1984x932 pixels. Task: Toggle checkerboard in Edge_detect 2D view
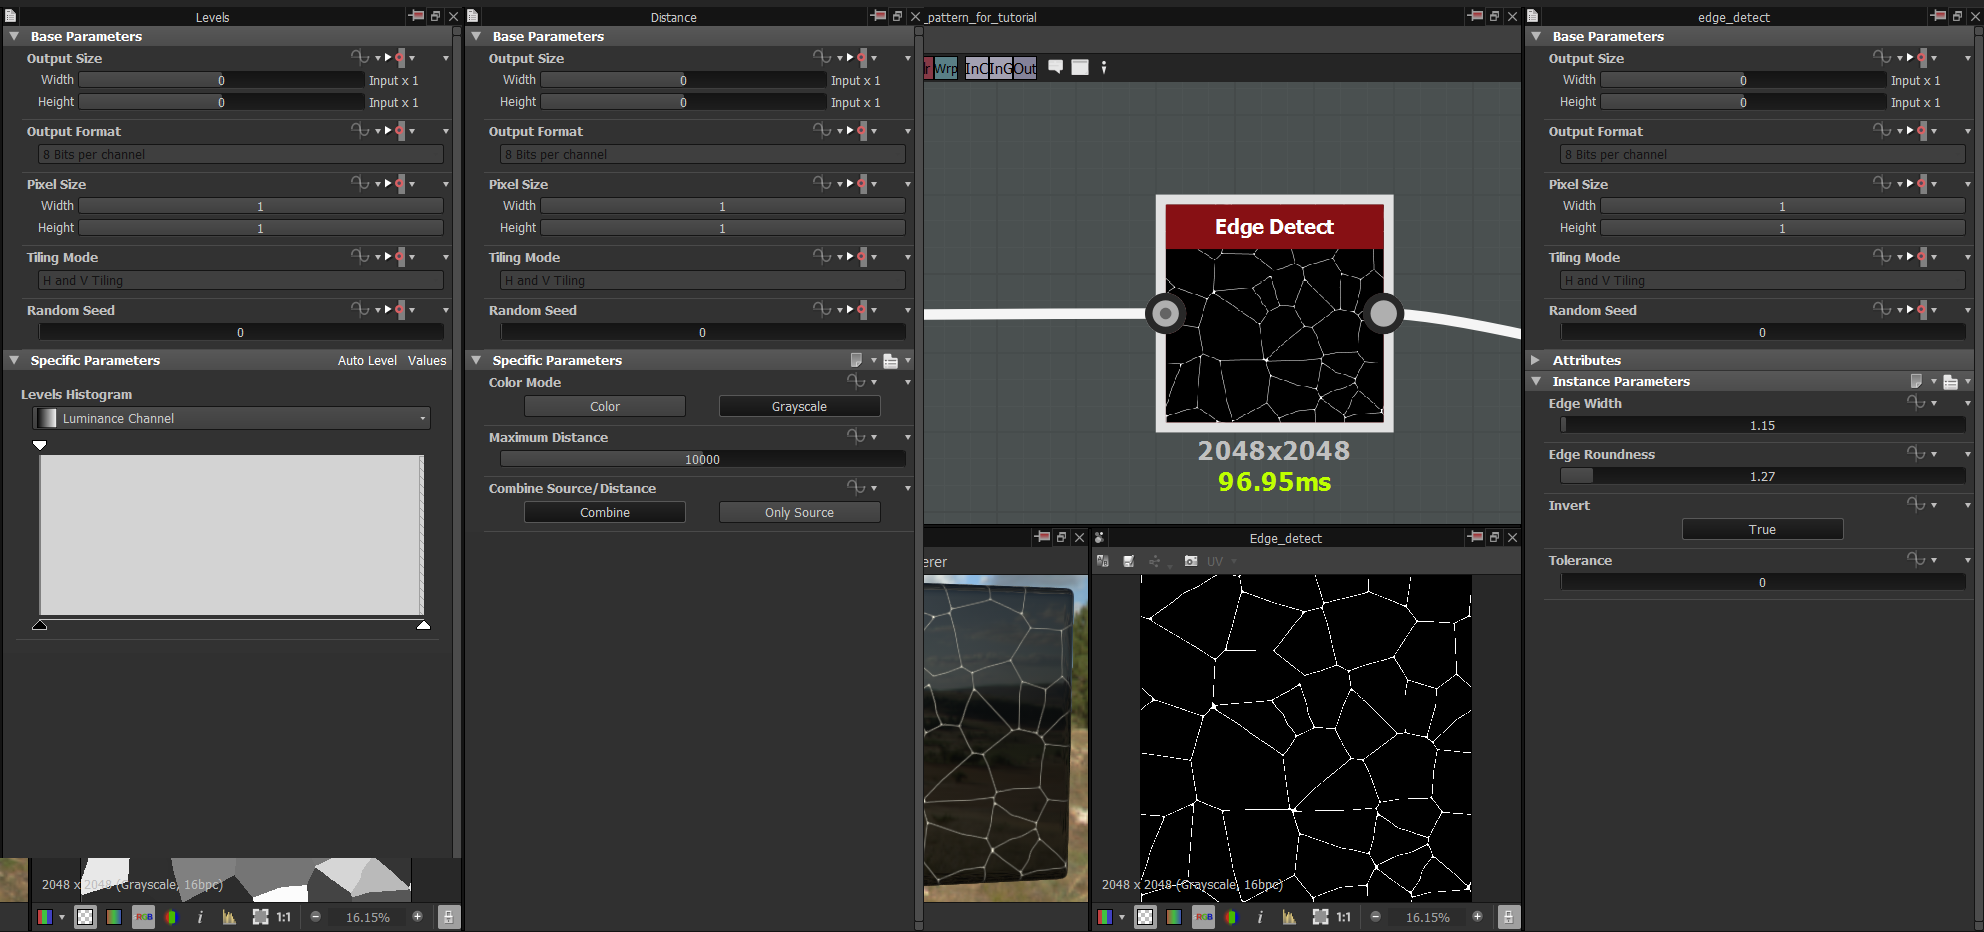click(x=1146, y=917)
